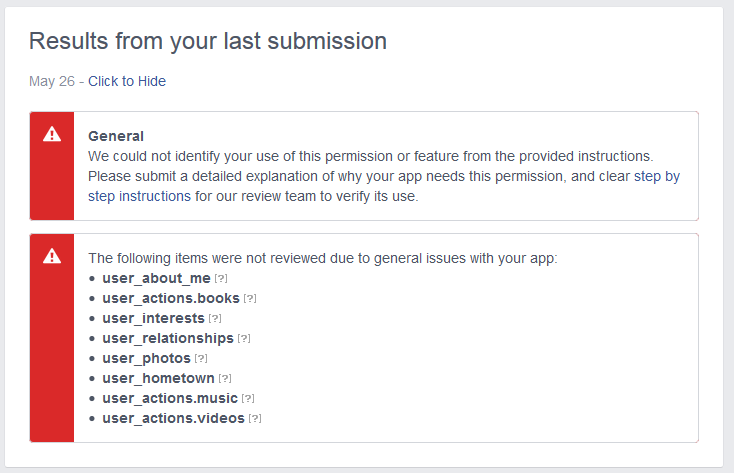Open the help tooltip for user_actions.books
734x473 pixels.
pyautogui.click(x=250, y=298)
